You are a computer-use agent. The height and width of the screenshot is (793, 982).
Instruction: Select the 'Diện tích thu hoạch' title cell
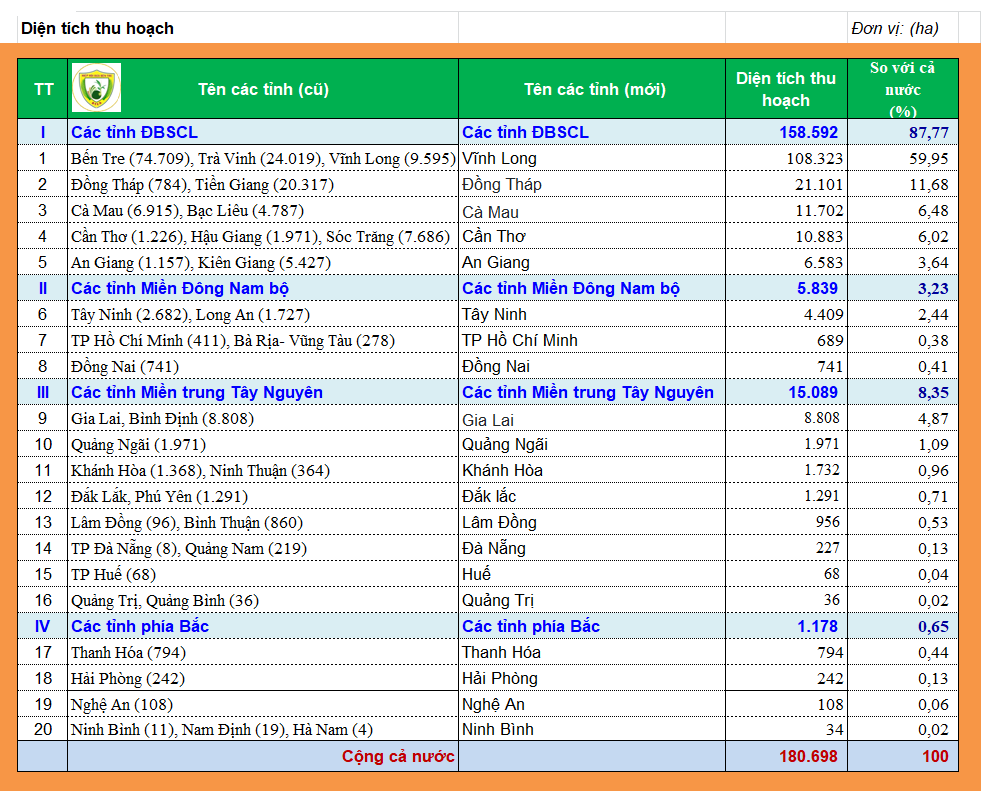(97, 28)
